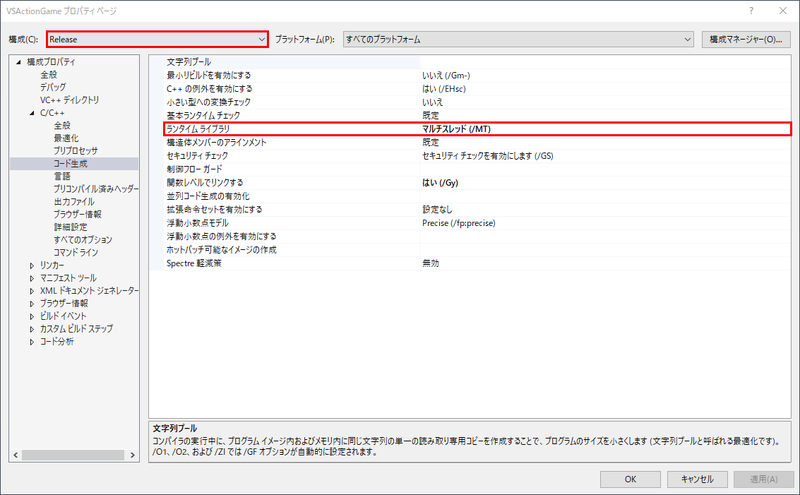Select 全般 under 構成プロパティ
800x495 pixels.
tap(49, 75)
